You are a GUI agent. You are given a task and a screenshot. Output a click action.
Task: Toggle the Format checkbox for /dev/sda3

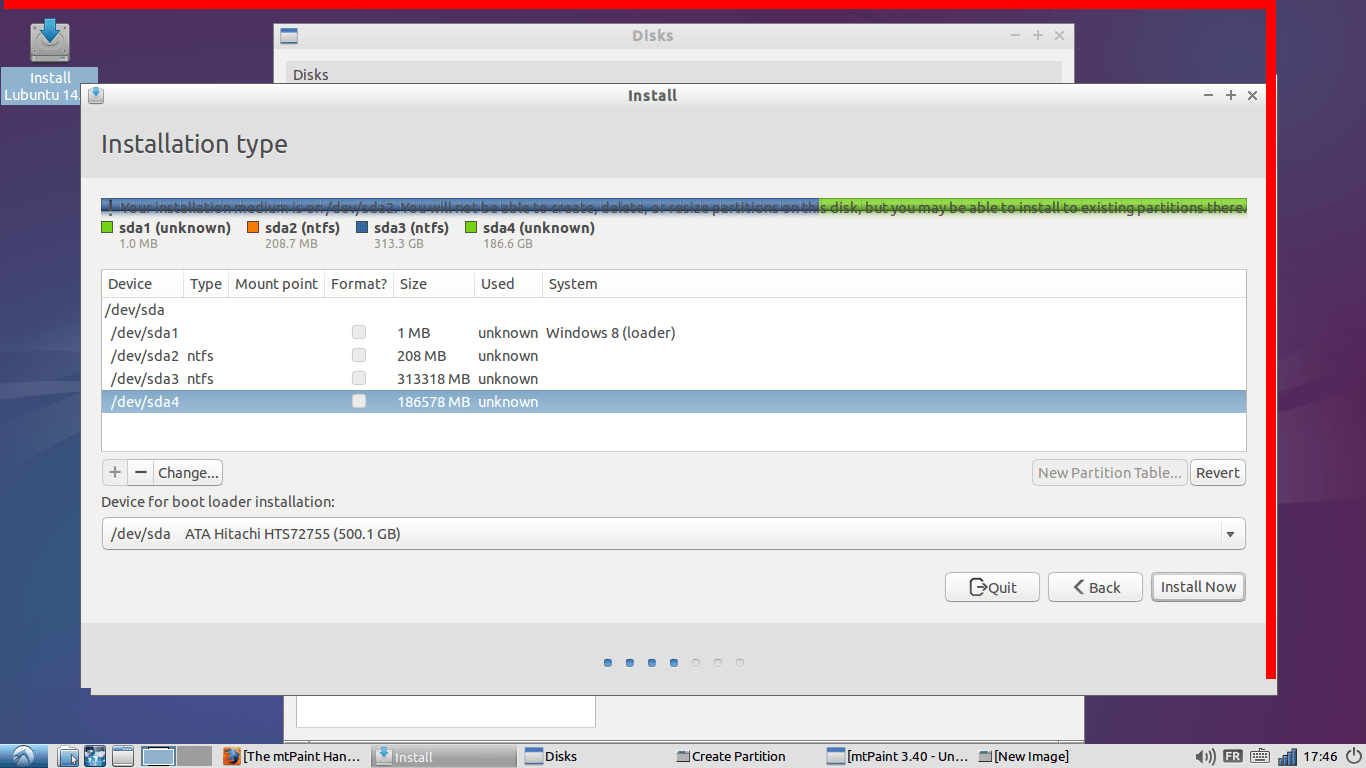coord(358,378)
